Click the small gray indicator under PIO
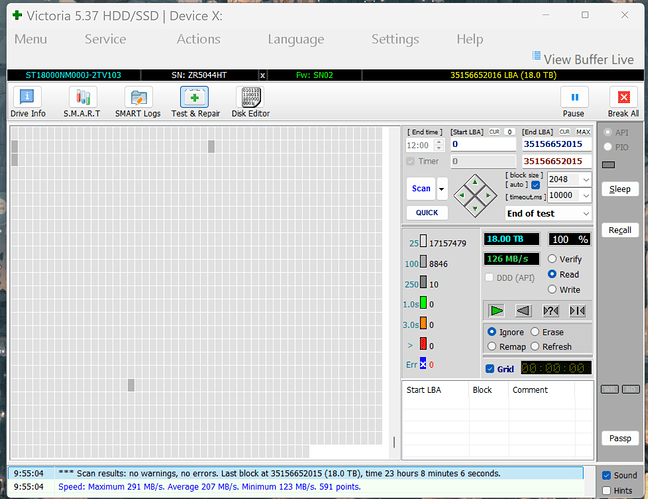648x499 pixels. pos(608,165)
